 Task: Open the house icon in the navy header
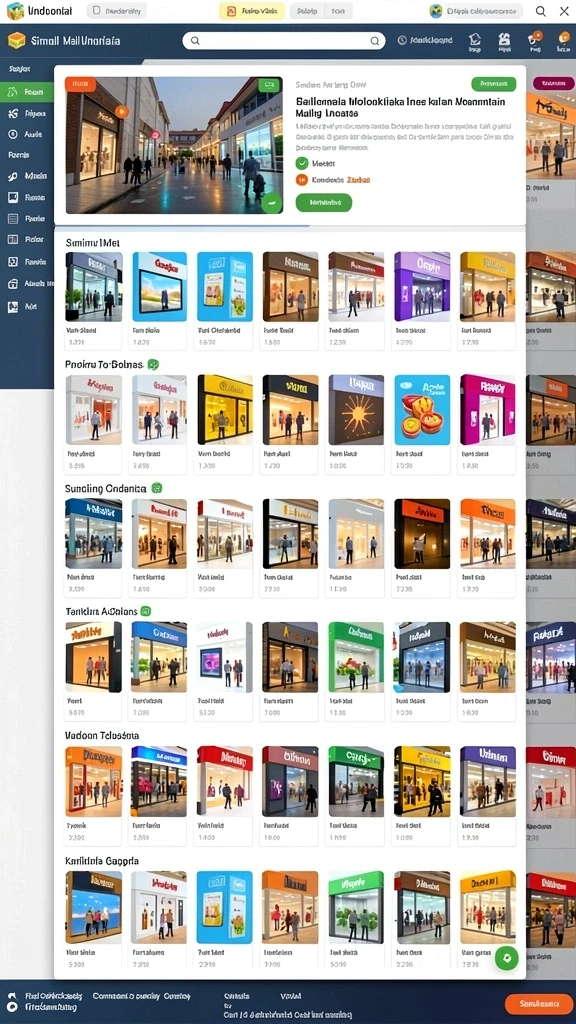475,39
